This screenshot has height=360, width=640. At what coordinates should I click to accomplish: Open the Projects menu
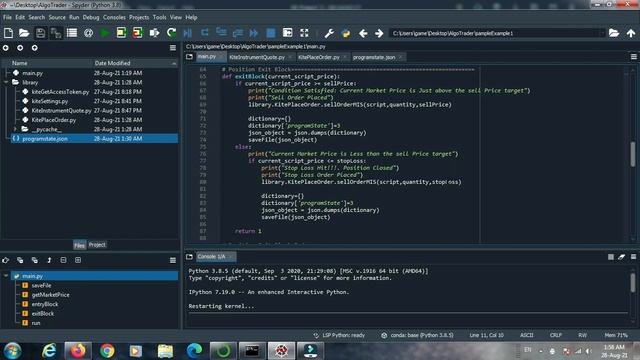(139, 17)
